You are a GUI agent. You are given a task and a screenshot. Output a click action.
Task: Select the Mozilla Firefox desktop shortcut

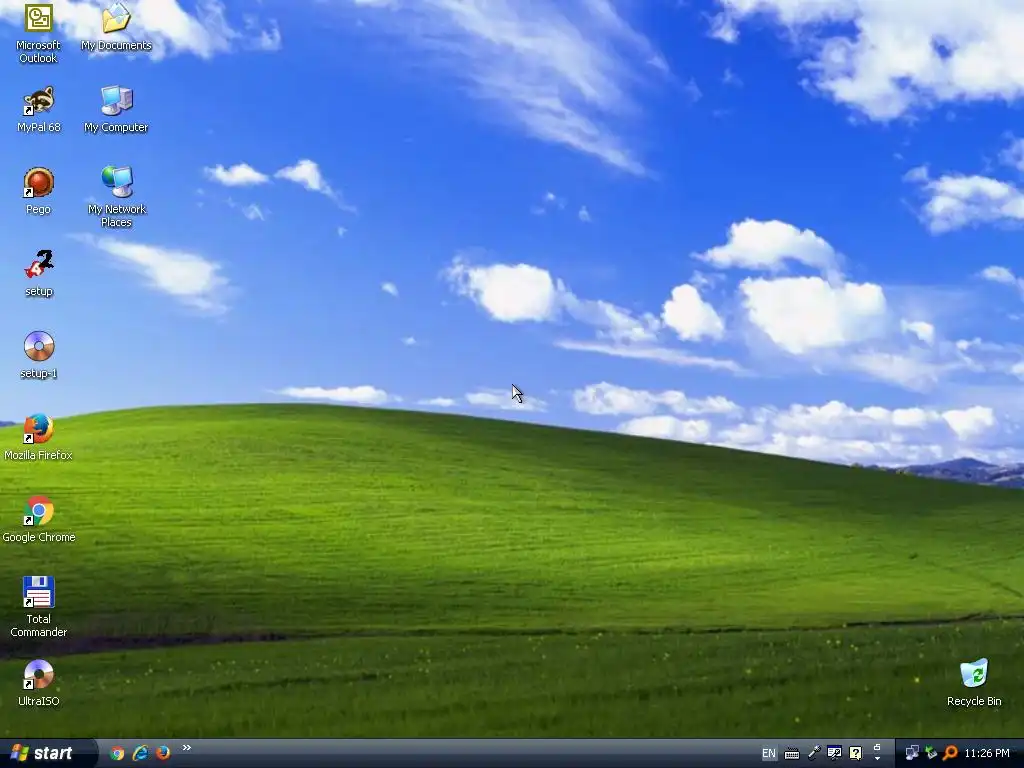pyautogui.click(x=39, y=437)
